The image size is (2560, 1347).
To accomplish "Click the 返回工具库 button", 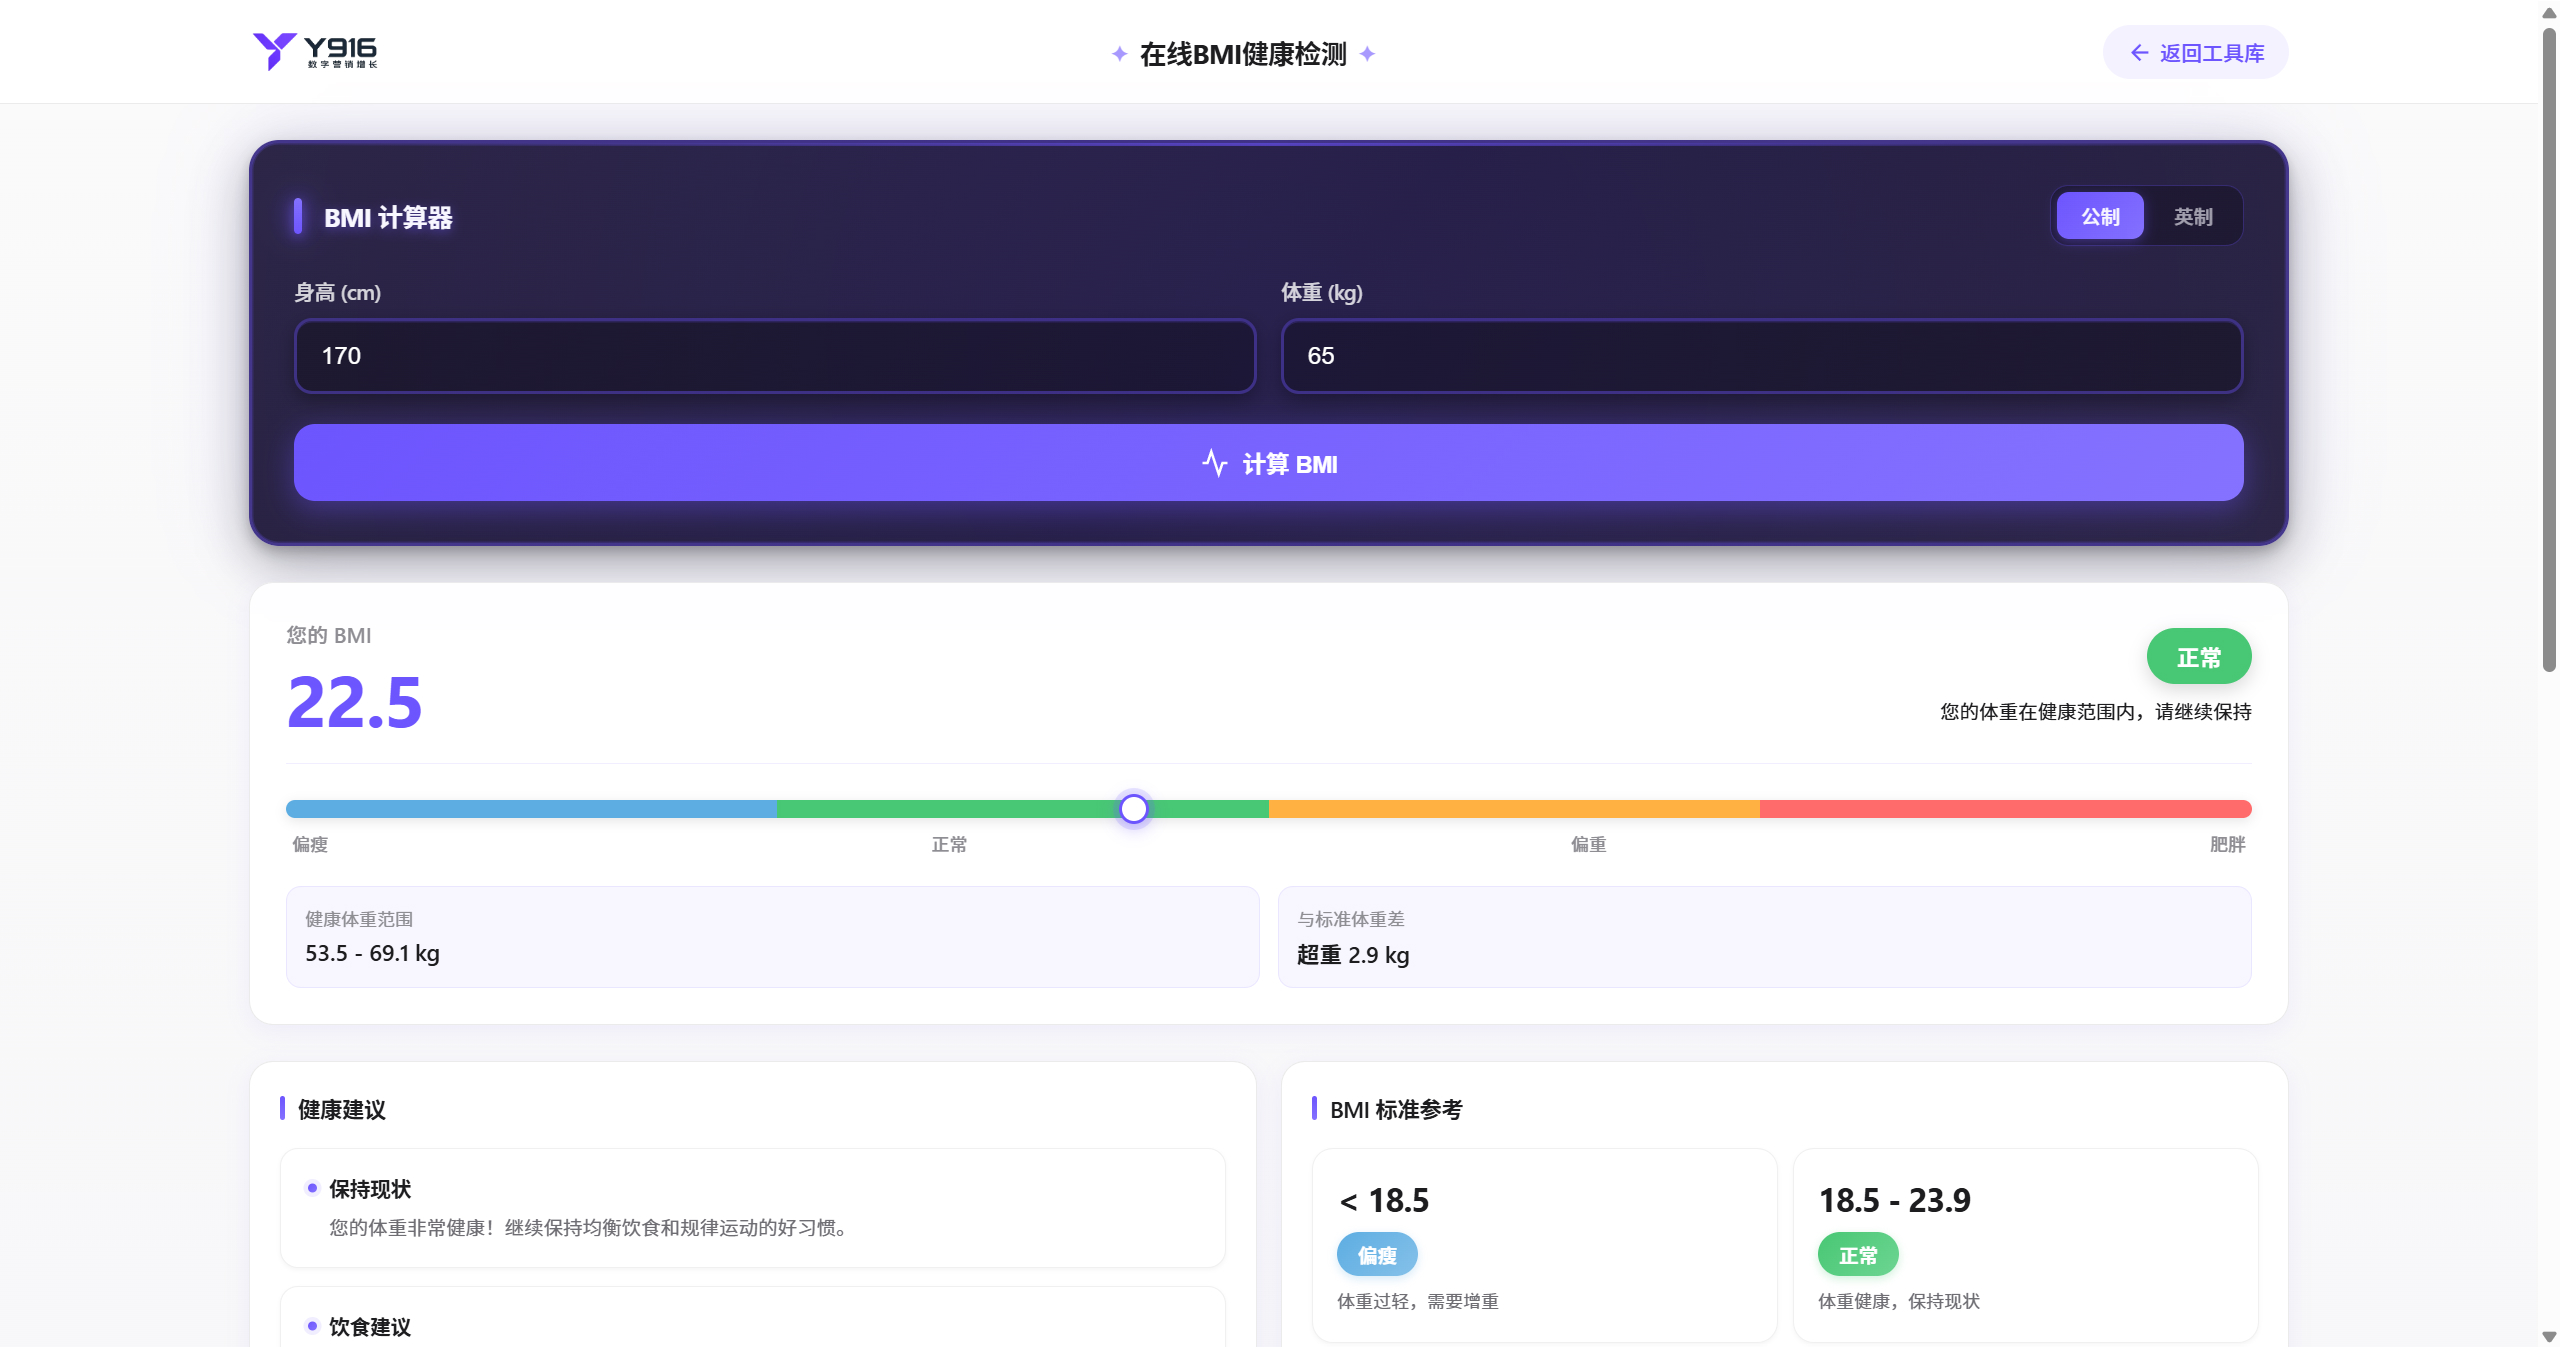I will point(2195,53).
